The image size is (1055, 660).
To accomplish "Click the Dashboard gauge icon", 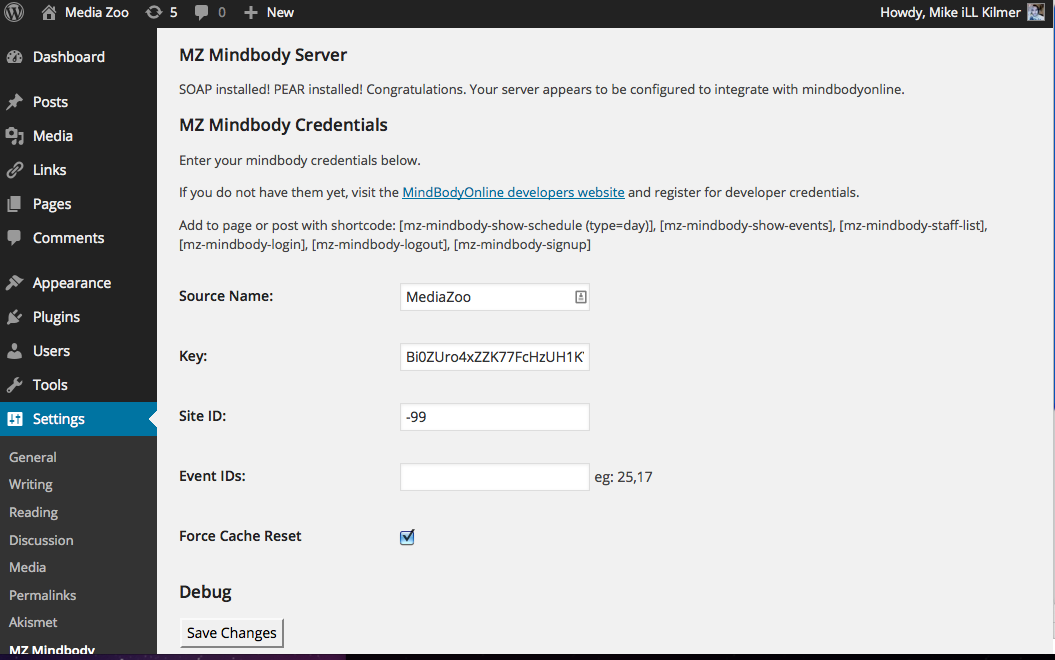I will [14, 57].
